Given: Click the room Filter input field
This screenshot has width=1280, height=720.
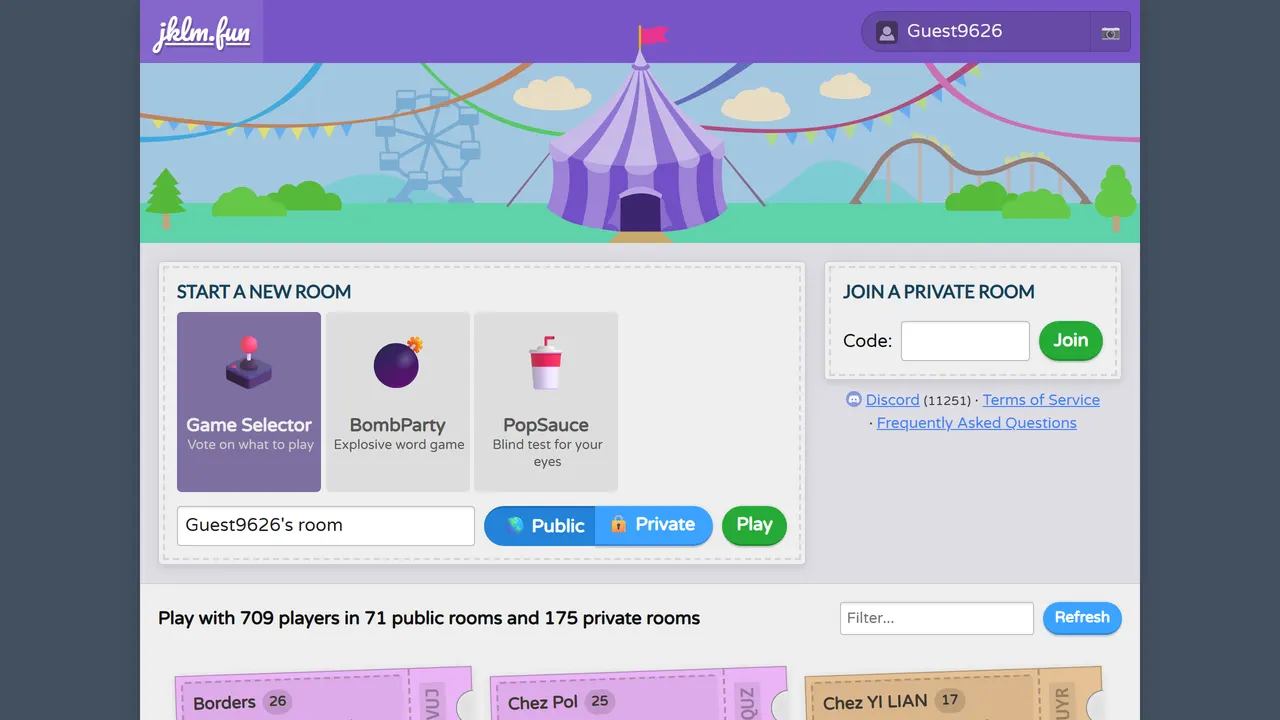Looking at the screenshot, I should [937, 618].
